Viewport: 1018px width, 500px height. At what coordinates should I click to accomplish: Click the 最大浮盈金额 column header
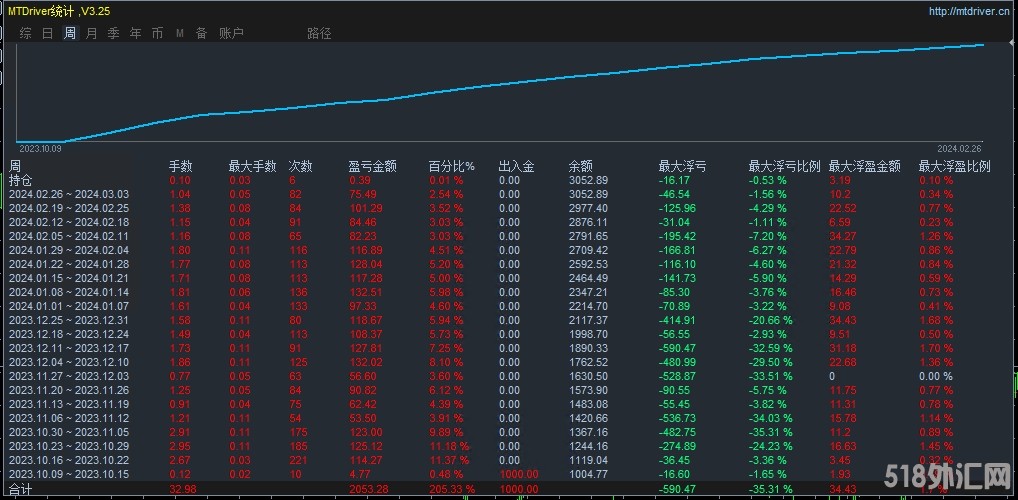click(865, 167)
